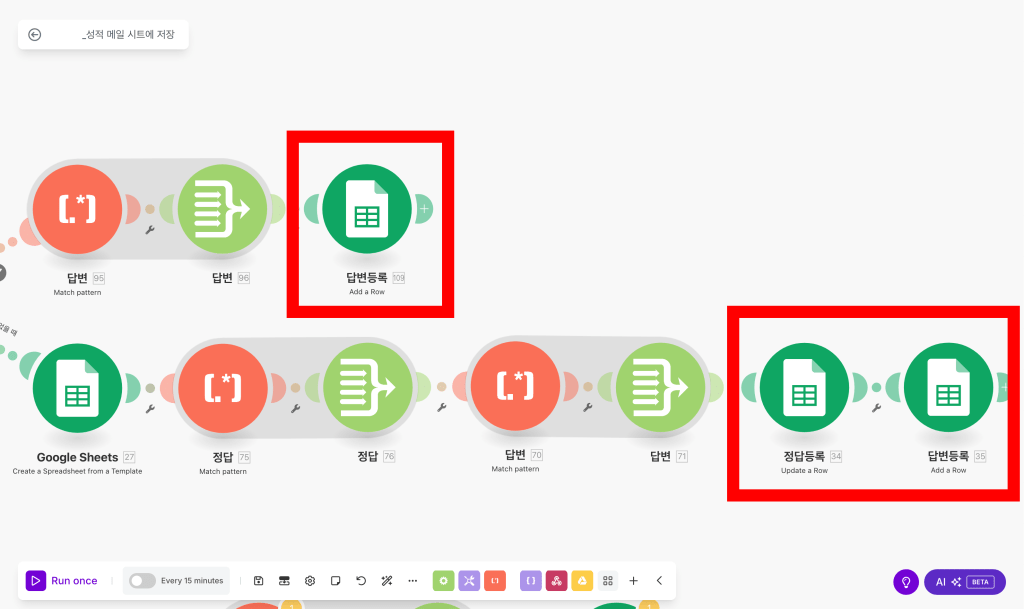Click the 정답등록 Update a Row module
1024x609 pixels.
pos(804,388)
